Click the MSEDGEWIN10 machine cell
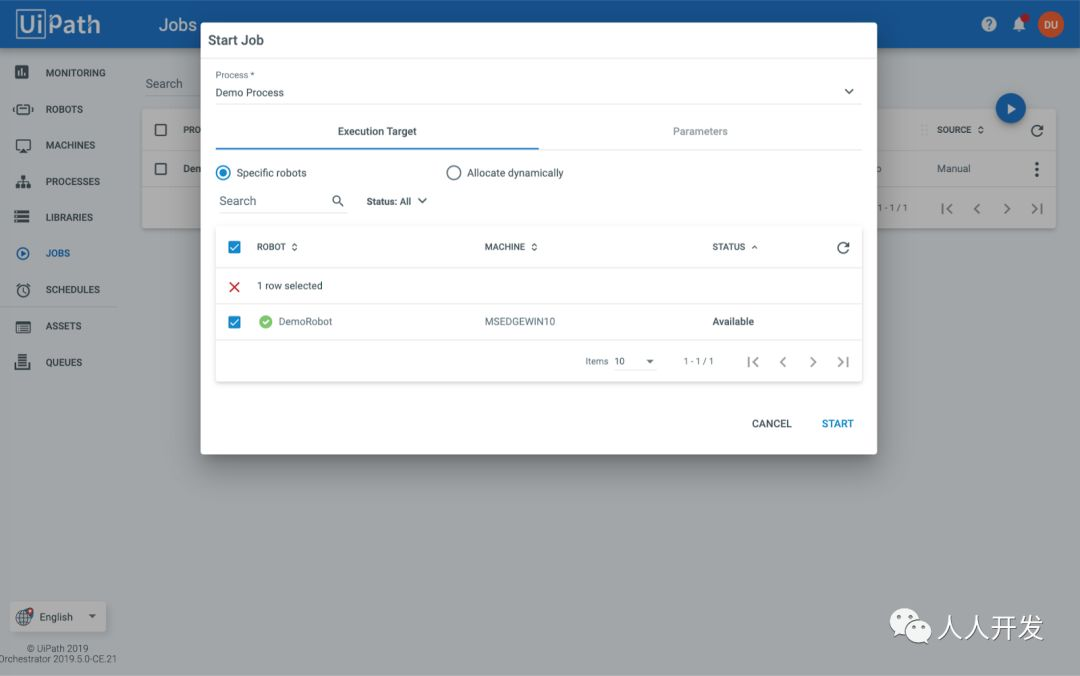1080x676 pixels. click(520, 322)
